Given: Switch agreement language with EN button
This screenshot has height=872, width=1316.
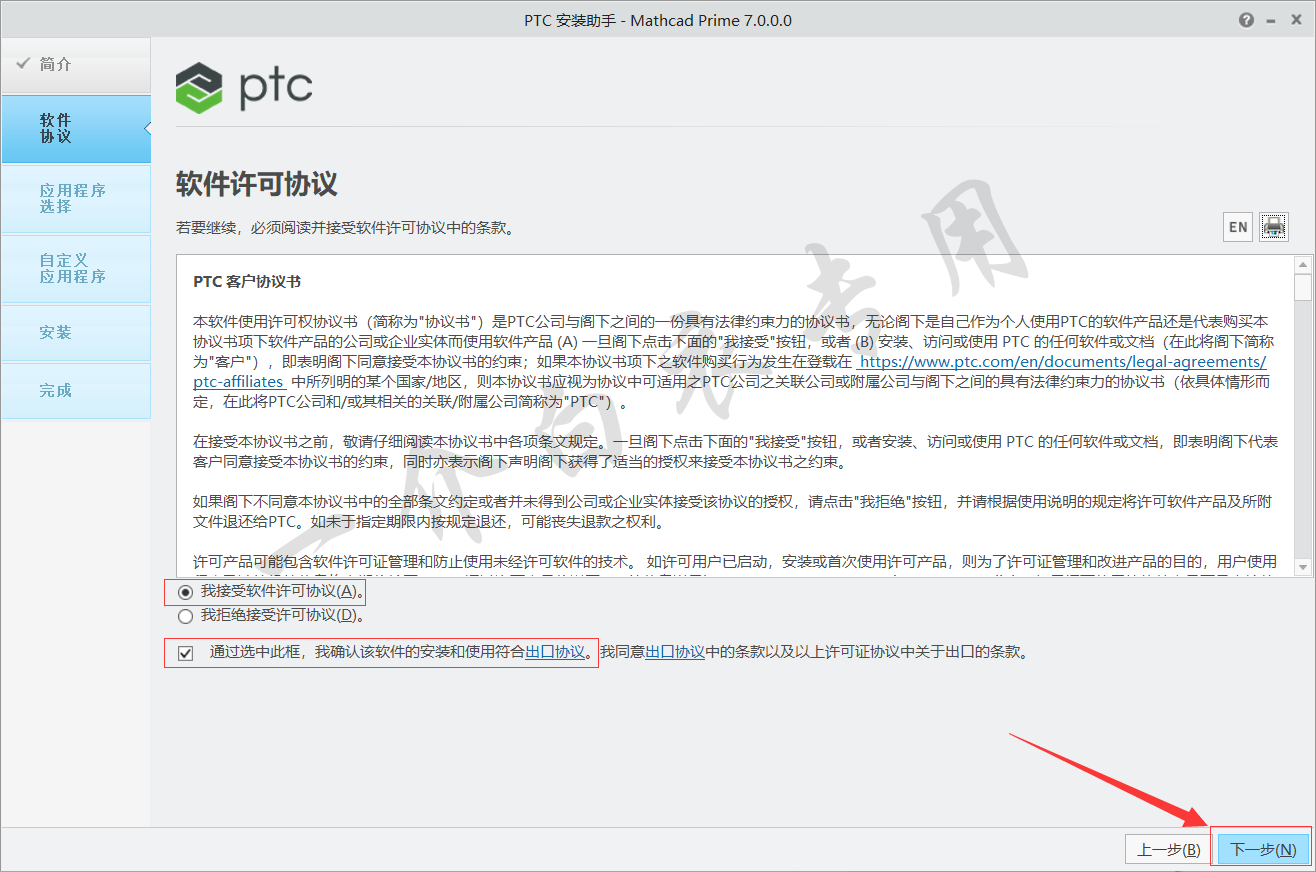Looking at the screenshot, I should coord(1238,227).
